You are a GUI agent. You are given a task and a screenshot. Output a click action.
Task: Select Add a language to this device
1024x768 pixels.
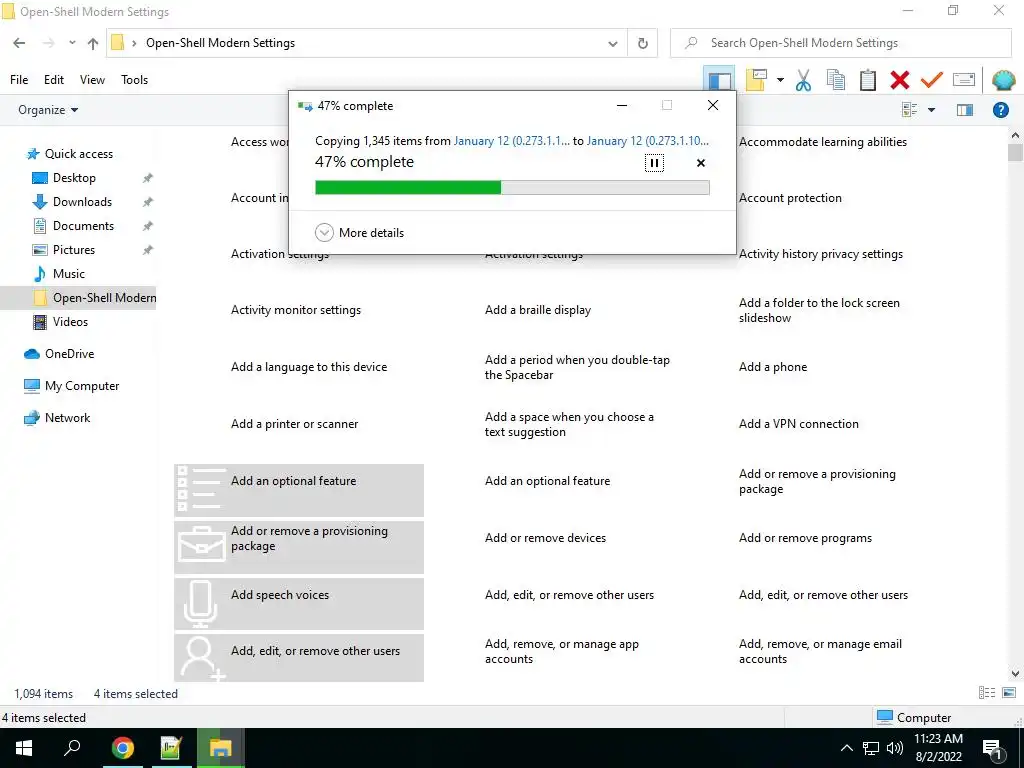309,367
